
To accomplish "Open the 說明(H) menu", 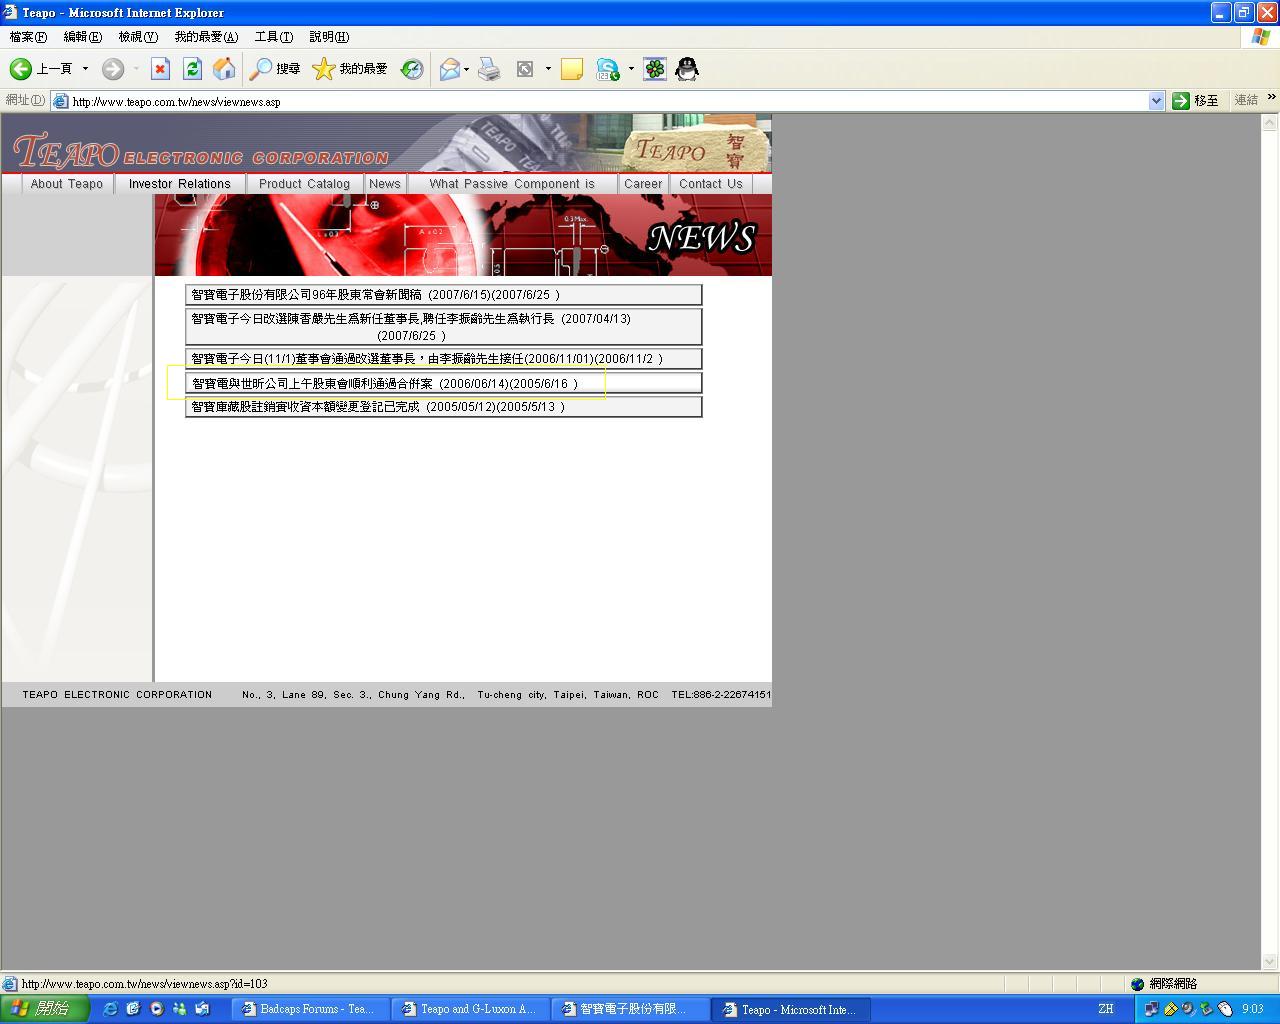I will pos(329,37).
